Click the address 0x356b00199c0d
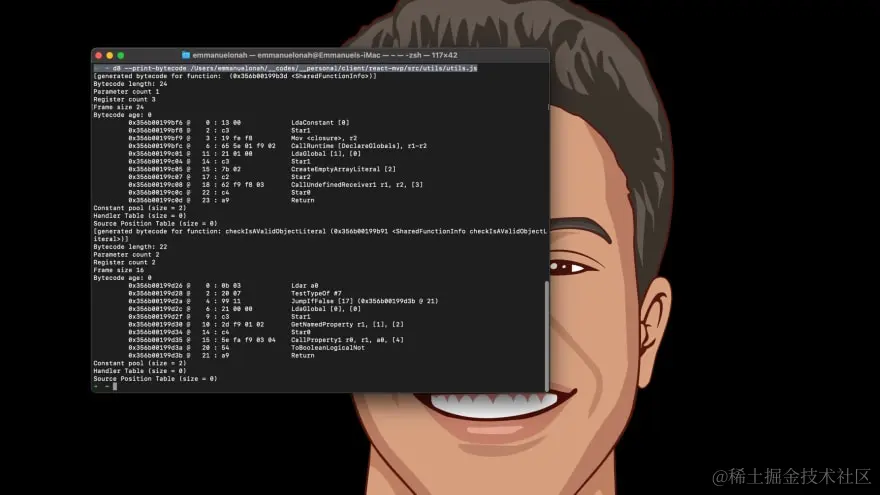880x495 pixels. tap(155, 200)
